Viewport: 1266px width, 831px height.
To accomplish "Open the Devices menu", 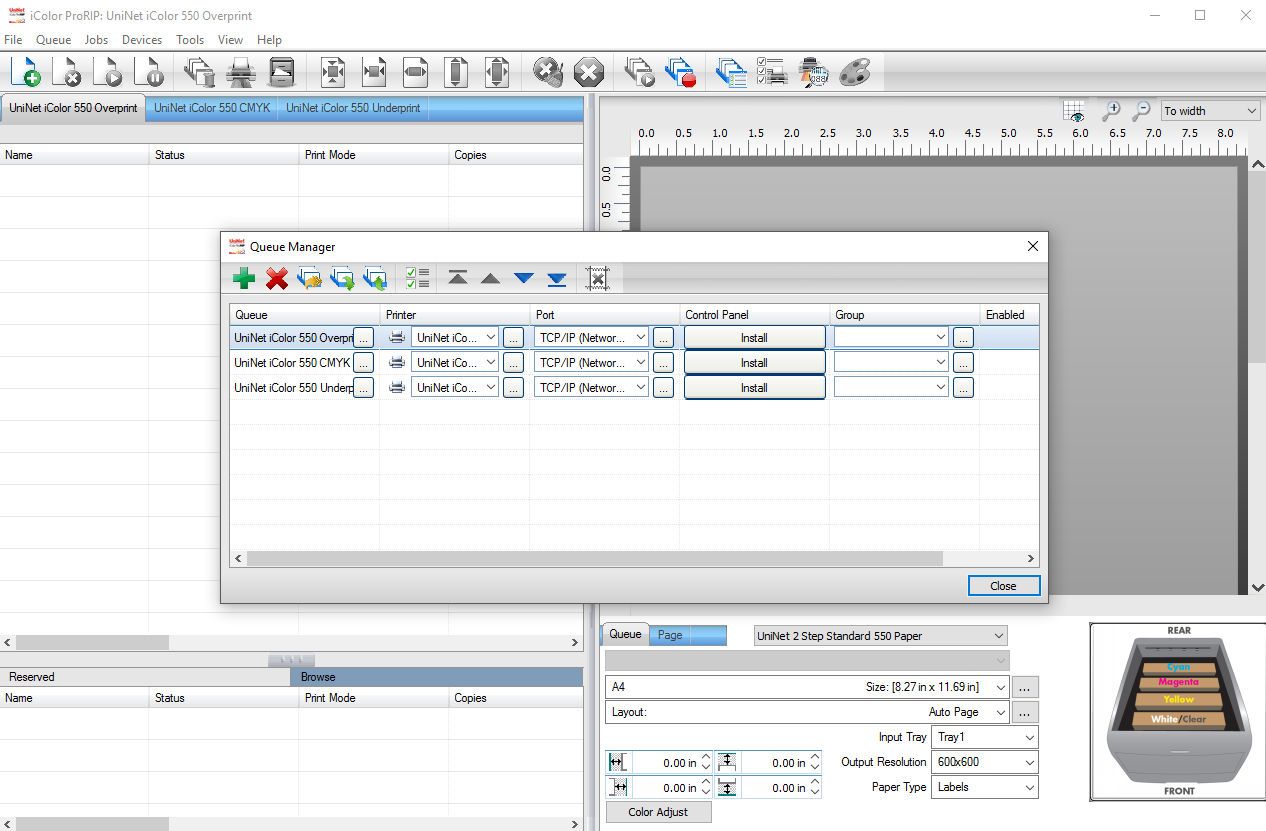I will pos(142,40).
